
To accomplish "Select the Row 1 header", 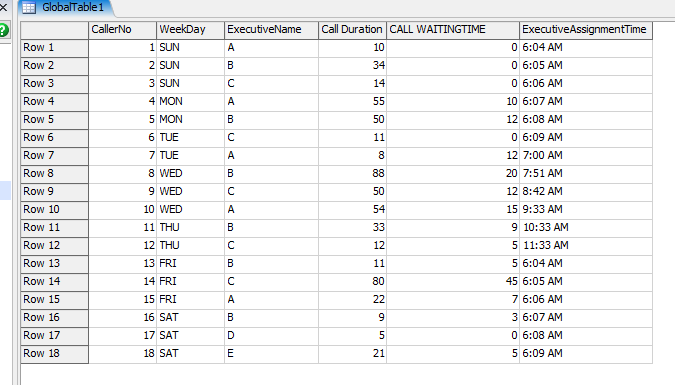I will click(54, 48).
